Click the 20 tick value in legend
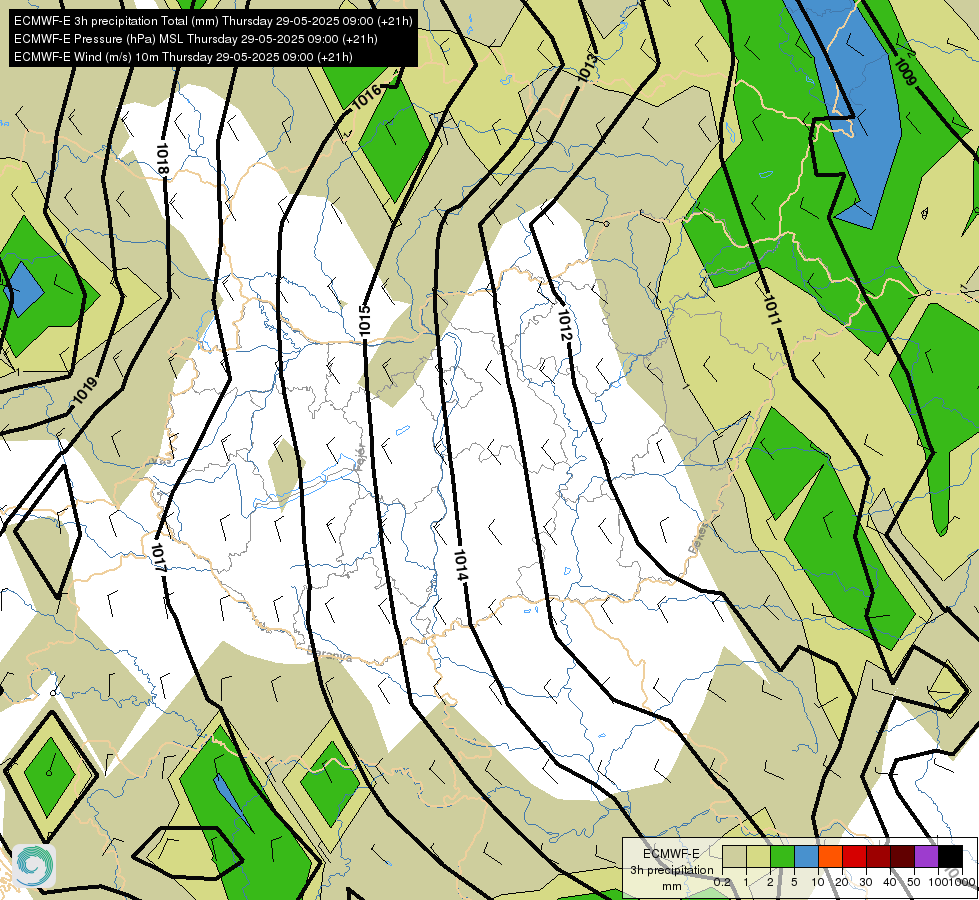Viewport: 979px width, 900px height. (x=842, y=882)
